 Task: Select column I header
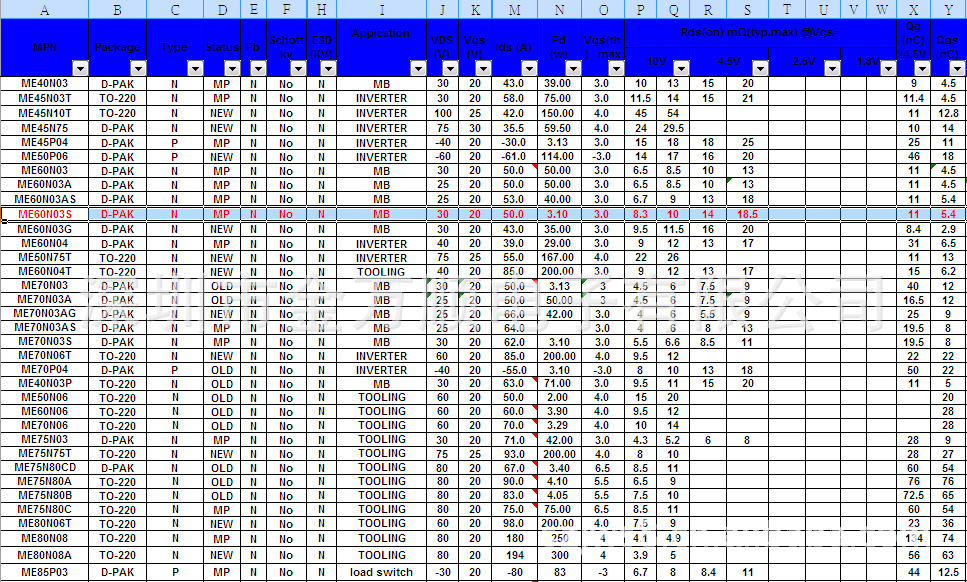click(381, 9)
